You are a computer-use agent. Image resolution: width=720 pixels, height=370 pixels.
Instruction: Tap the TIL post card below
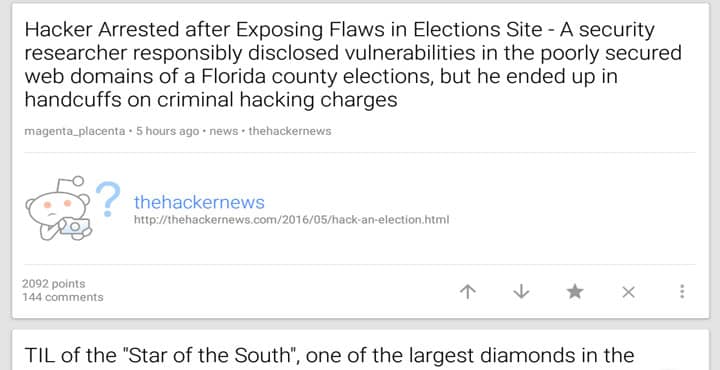tap(360, 350)
